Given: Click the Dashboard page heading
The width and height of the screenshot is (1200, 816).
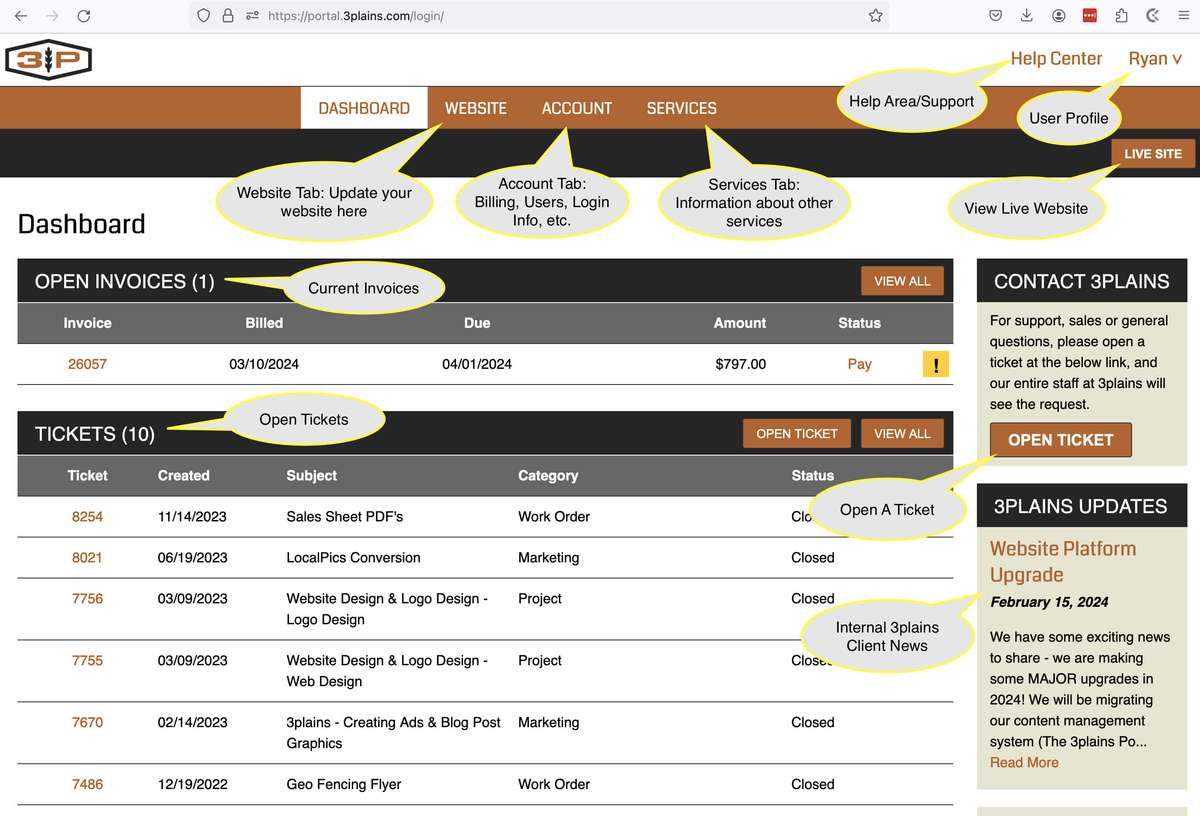Looking at the screenshot, I should click(x=82, y=224).
